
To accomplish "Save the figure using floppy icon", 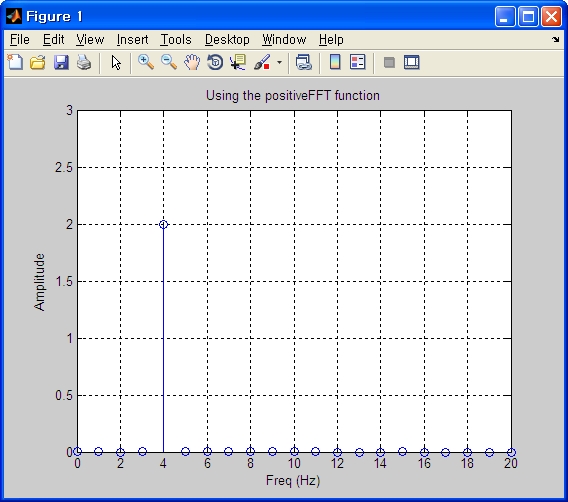I will [61, 62].
